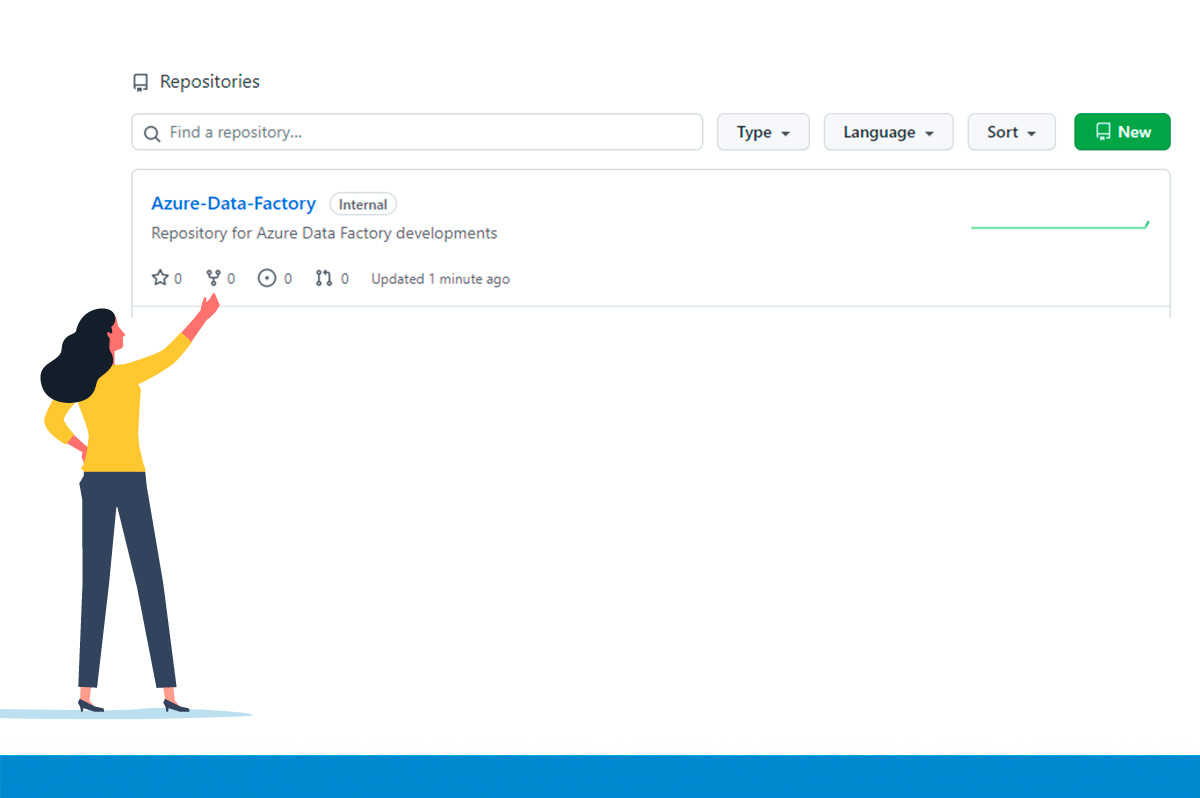Click the pull request icon on the repository row
The width and height of the screenshot is (1200, 798).
[325, 277]
